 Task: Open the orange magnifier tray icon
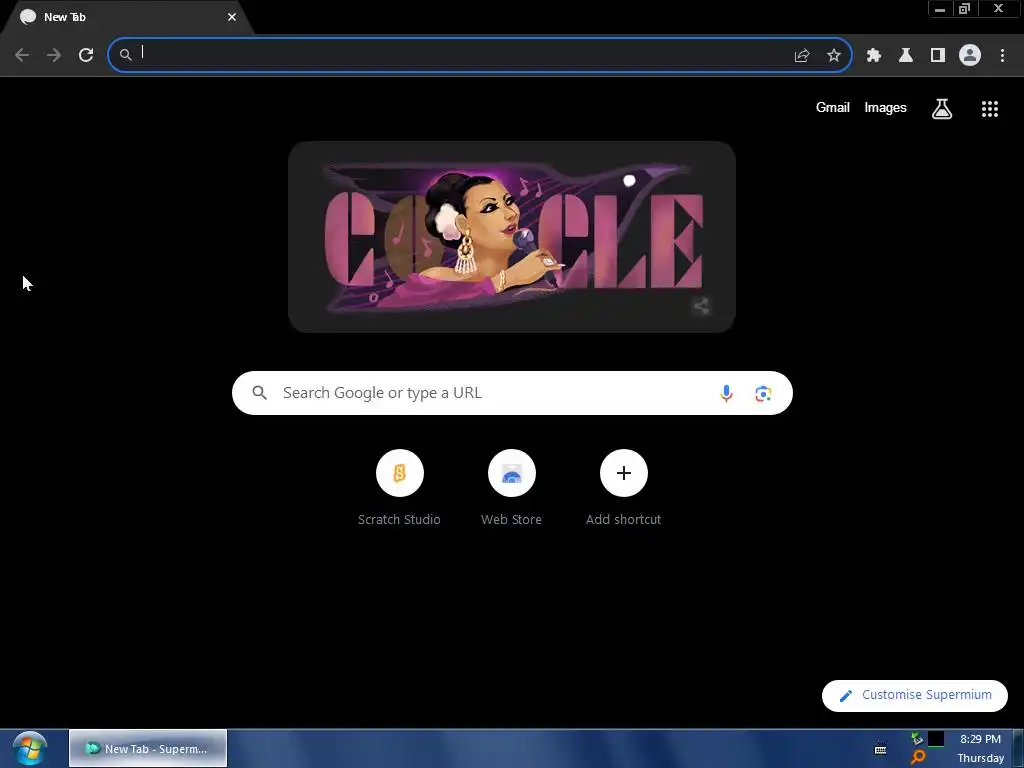point(918,758)
